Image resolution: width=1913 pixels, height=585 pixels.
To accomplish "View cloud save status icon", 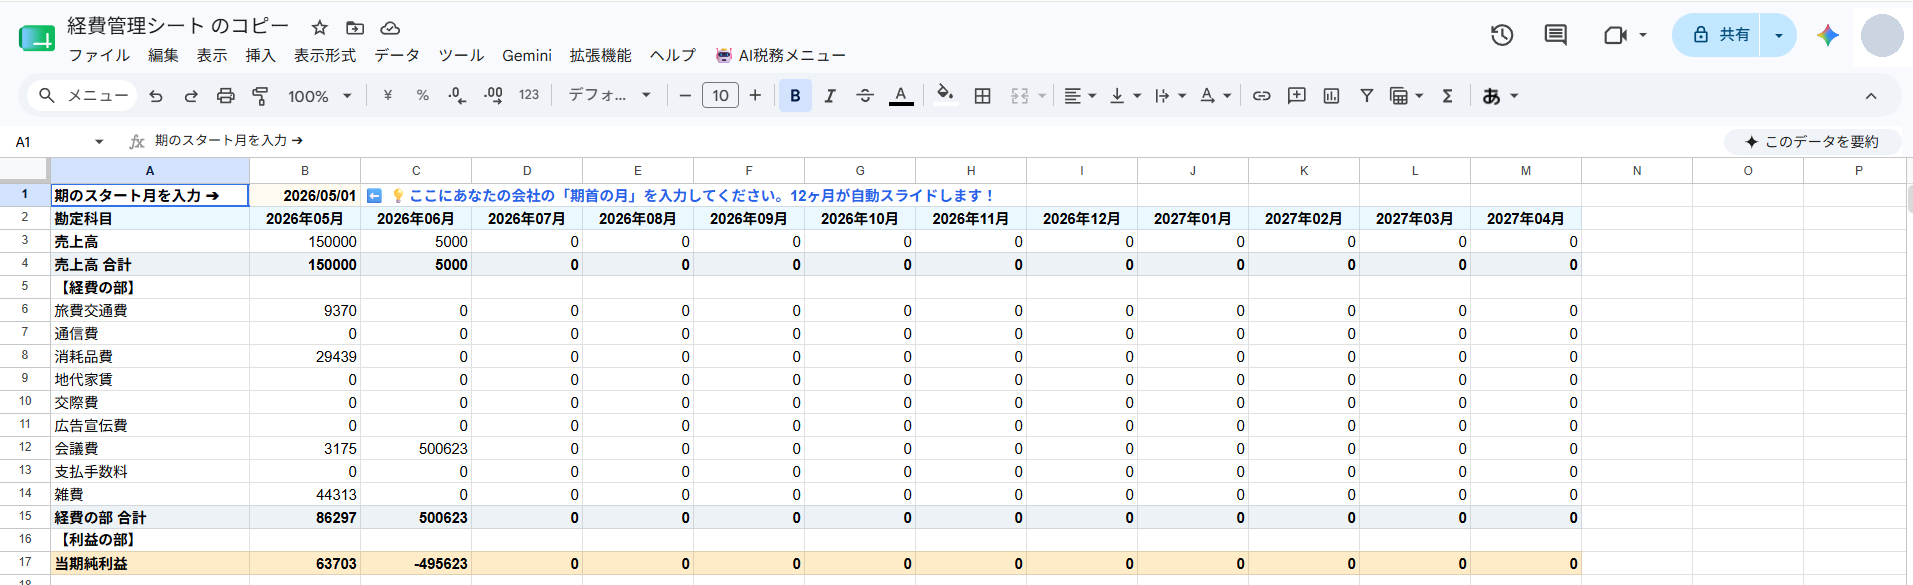I will pos(391,28).
